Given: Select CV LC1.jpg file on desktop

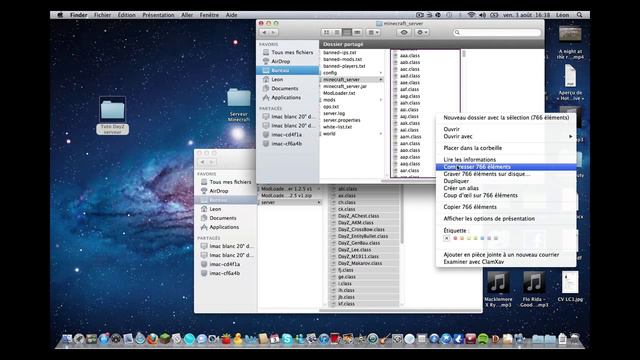Looking at the screenshot, I should click(570, 287).
